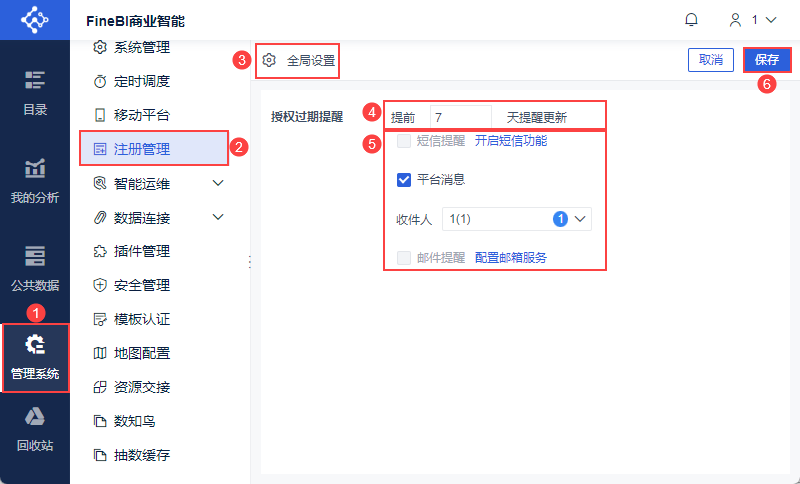Screen dimensions: 800x484
Task: Open 我的分析 chart icon in sidebar
Action: tap(35, 168)
